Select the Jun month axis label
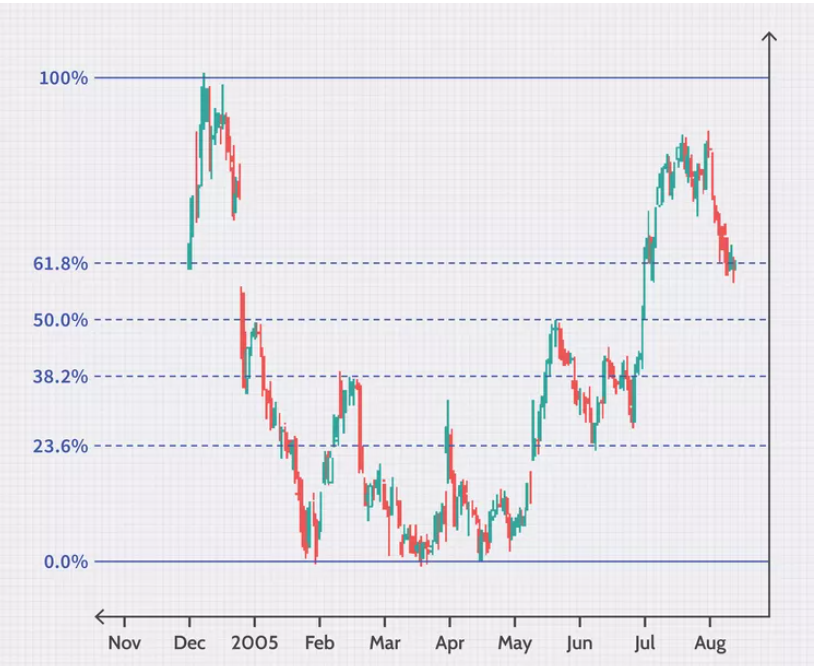 [x=579, y=644]
